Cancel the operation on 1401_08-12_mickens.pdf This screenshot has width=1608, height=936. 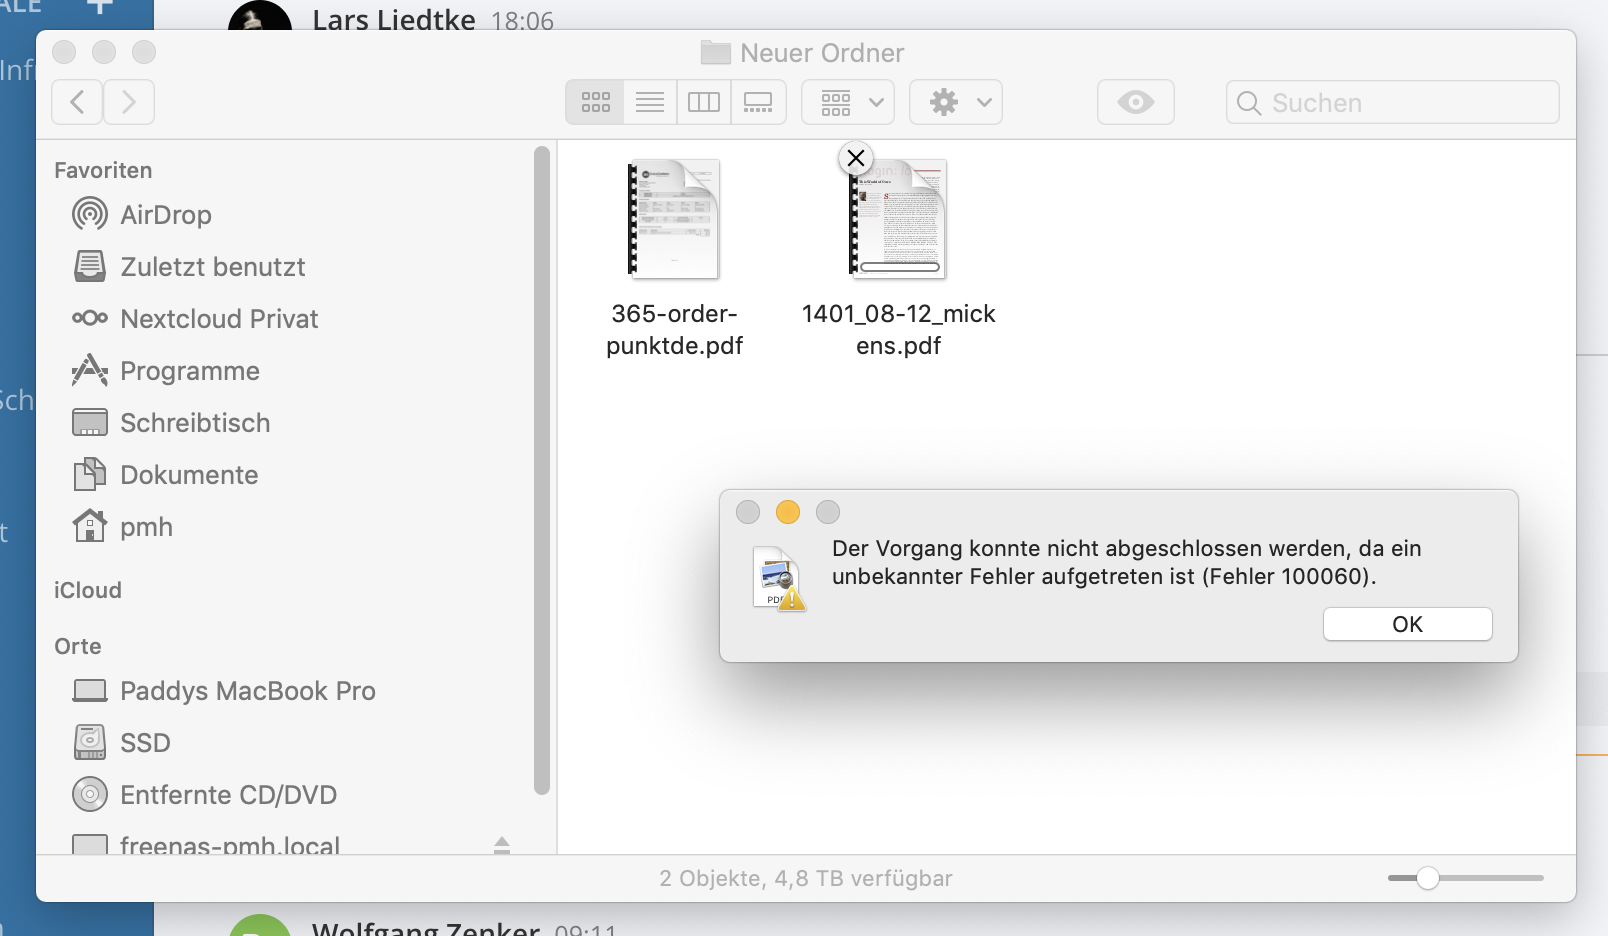(856, 158)
